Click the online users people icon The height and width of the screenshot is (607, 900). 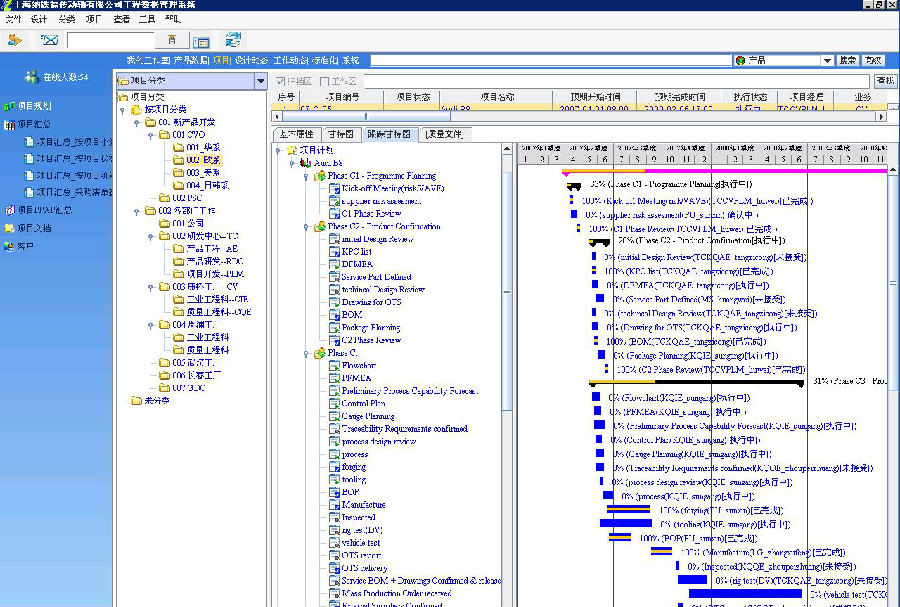pos(32,77)
